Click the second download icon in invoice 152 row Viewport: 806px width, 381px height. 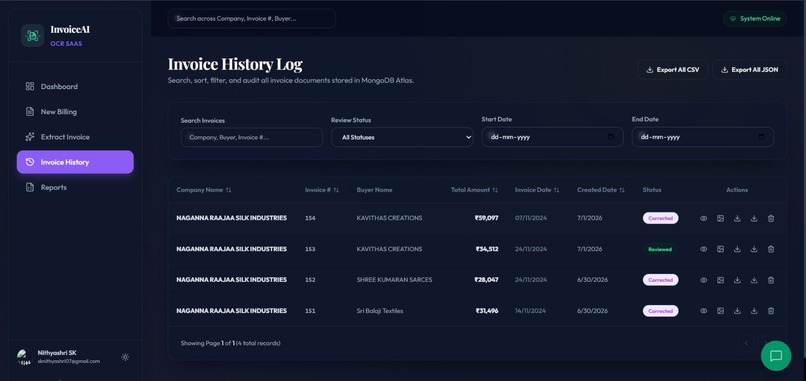coord(754,280)
